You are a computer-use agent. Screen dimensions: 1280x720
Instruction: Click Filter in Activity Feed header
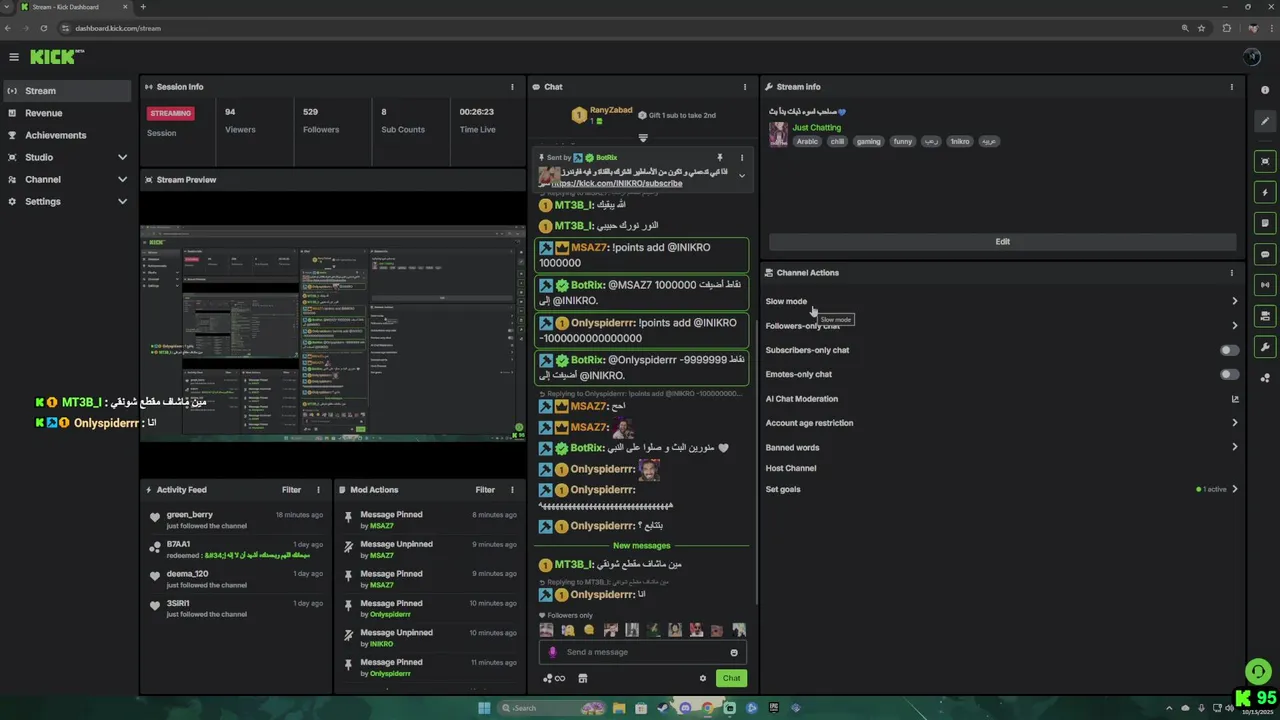291,490
